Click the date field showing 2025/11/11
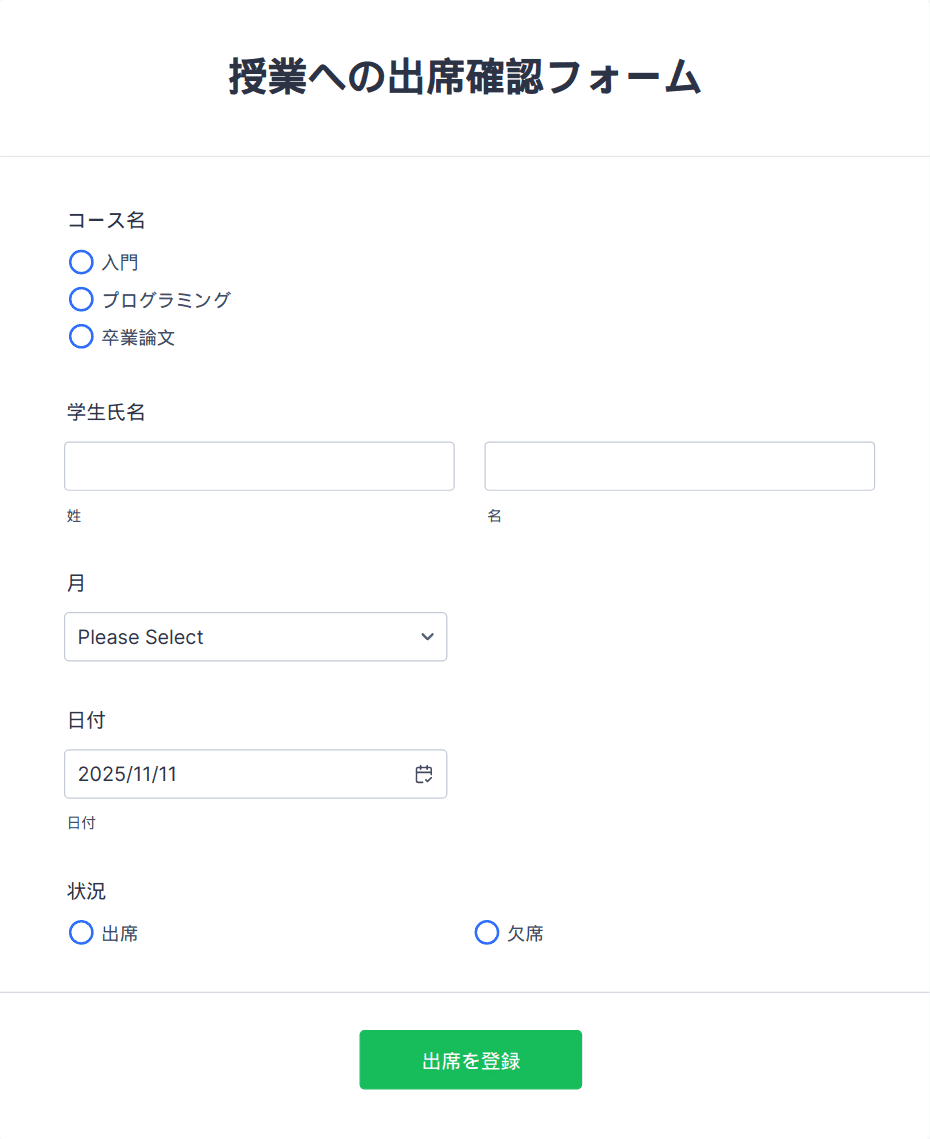Viewport: 930px width, 1139px height. 256,774
